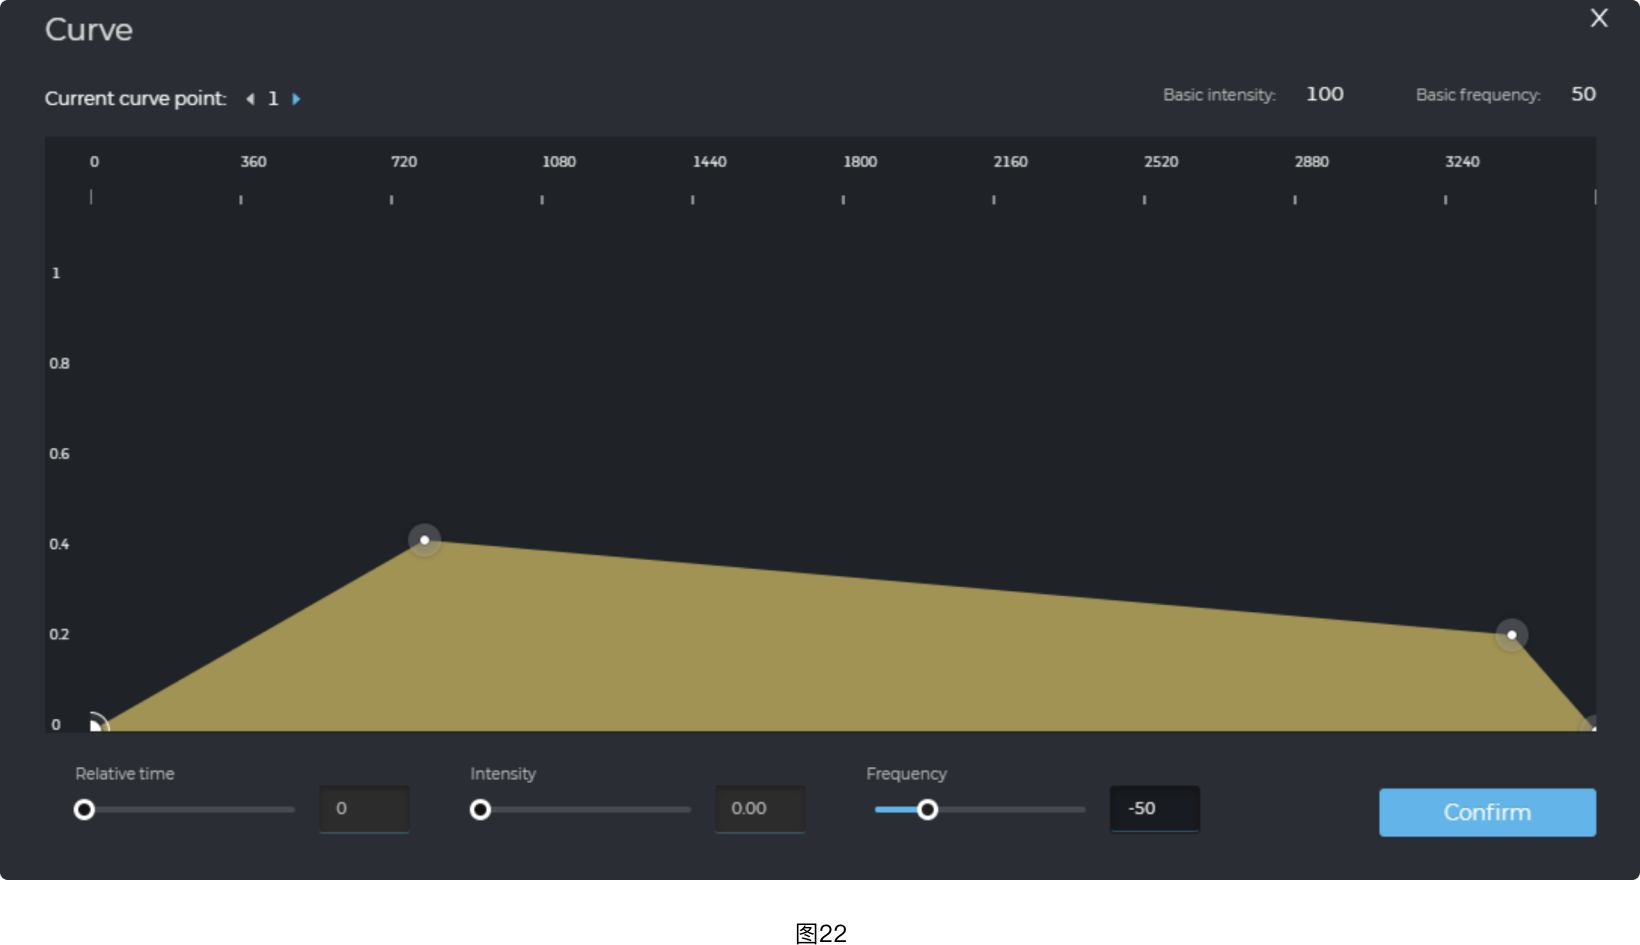The image size is (1640, 945).
Task: Focus the Frequency field showing -50
Action: point(1154,809)
